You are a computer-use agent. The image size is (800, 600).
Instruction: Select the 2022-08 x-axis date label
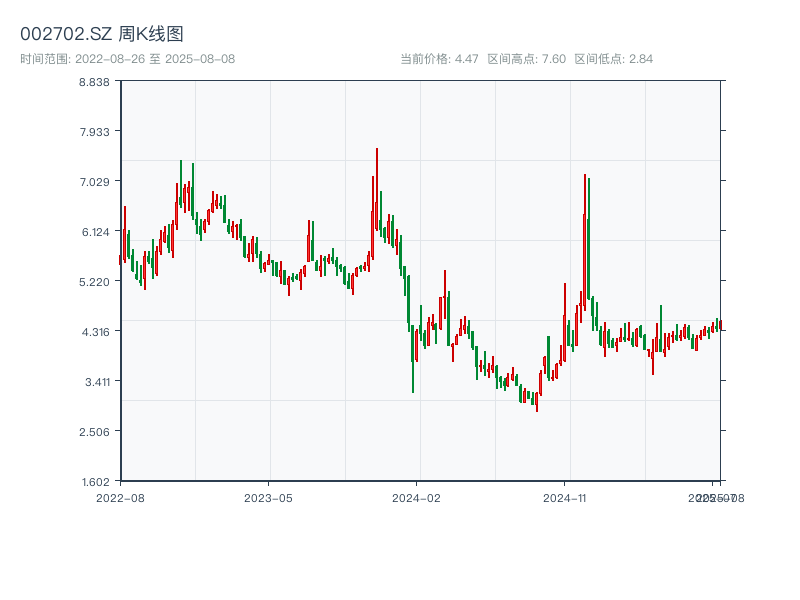pyautogui.click(x=120, y=497)
